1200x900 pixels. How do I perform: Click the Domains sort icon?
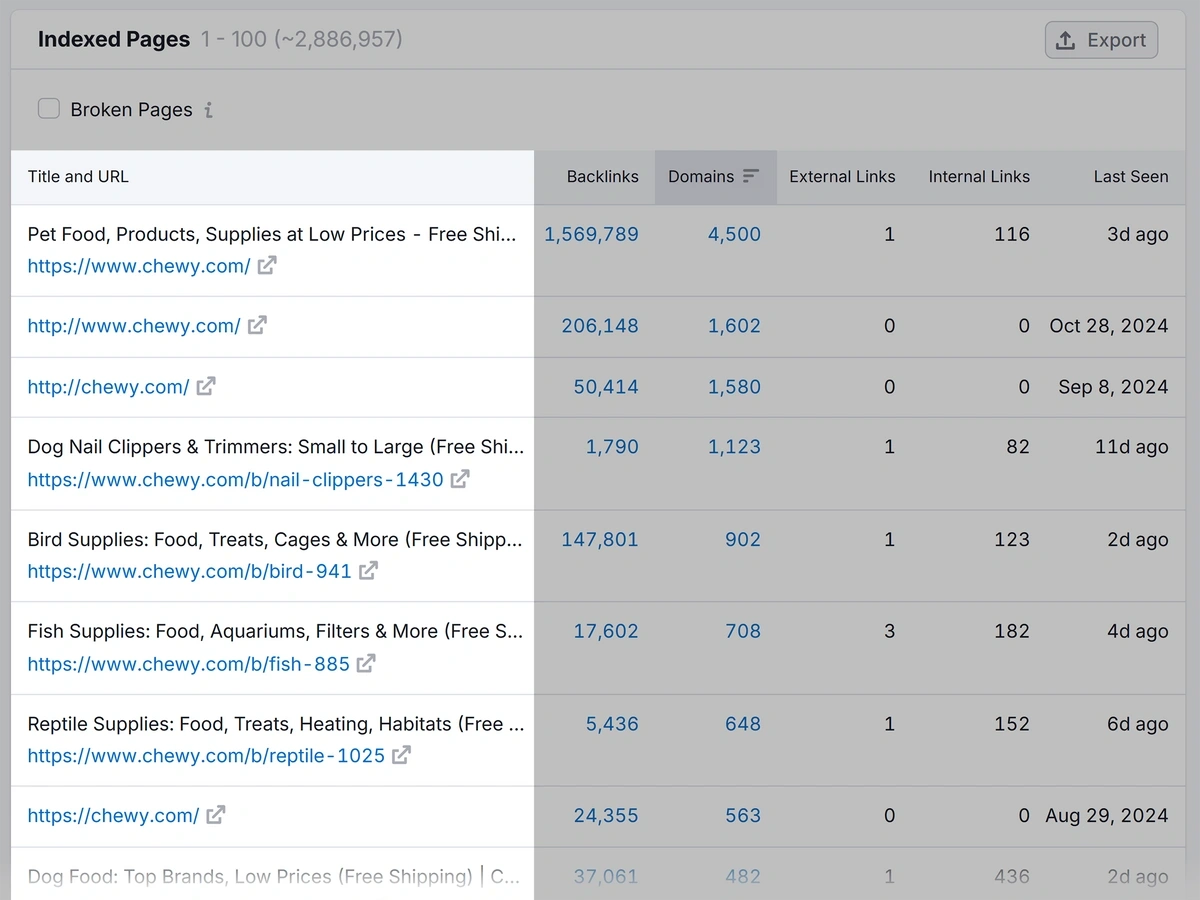coord(751,176)
